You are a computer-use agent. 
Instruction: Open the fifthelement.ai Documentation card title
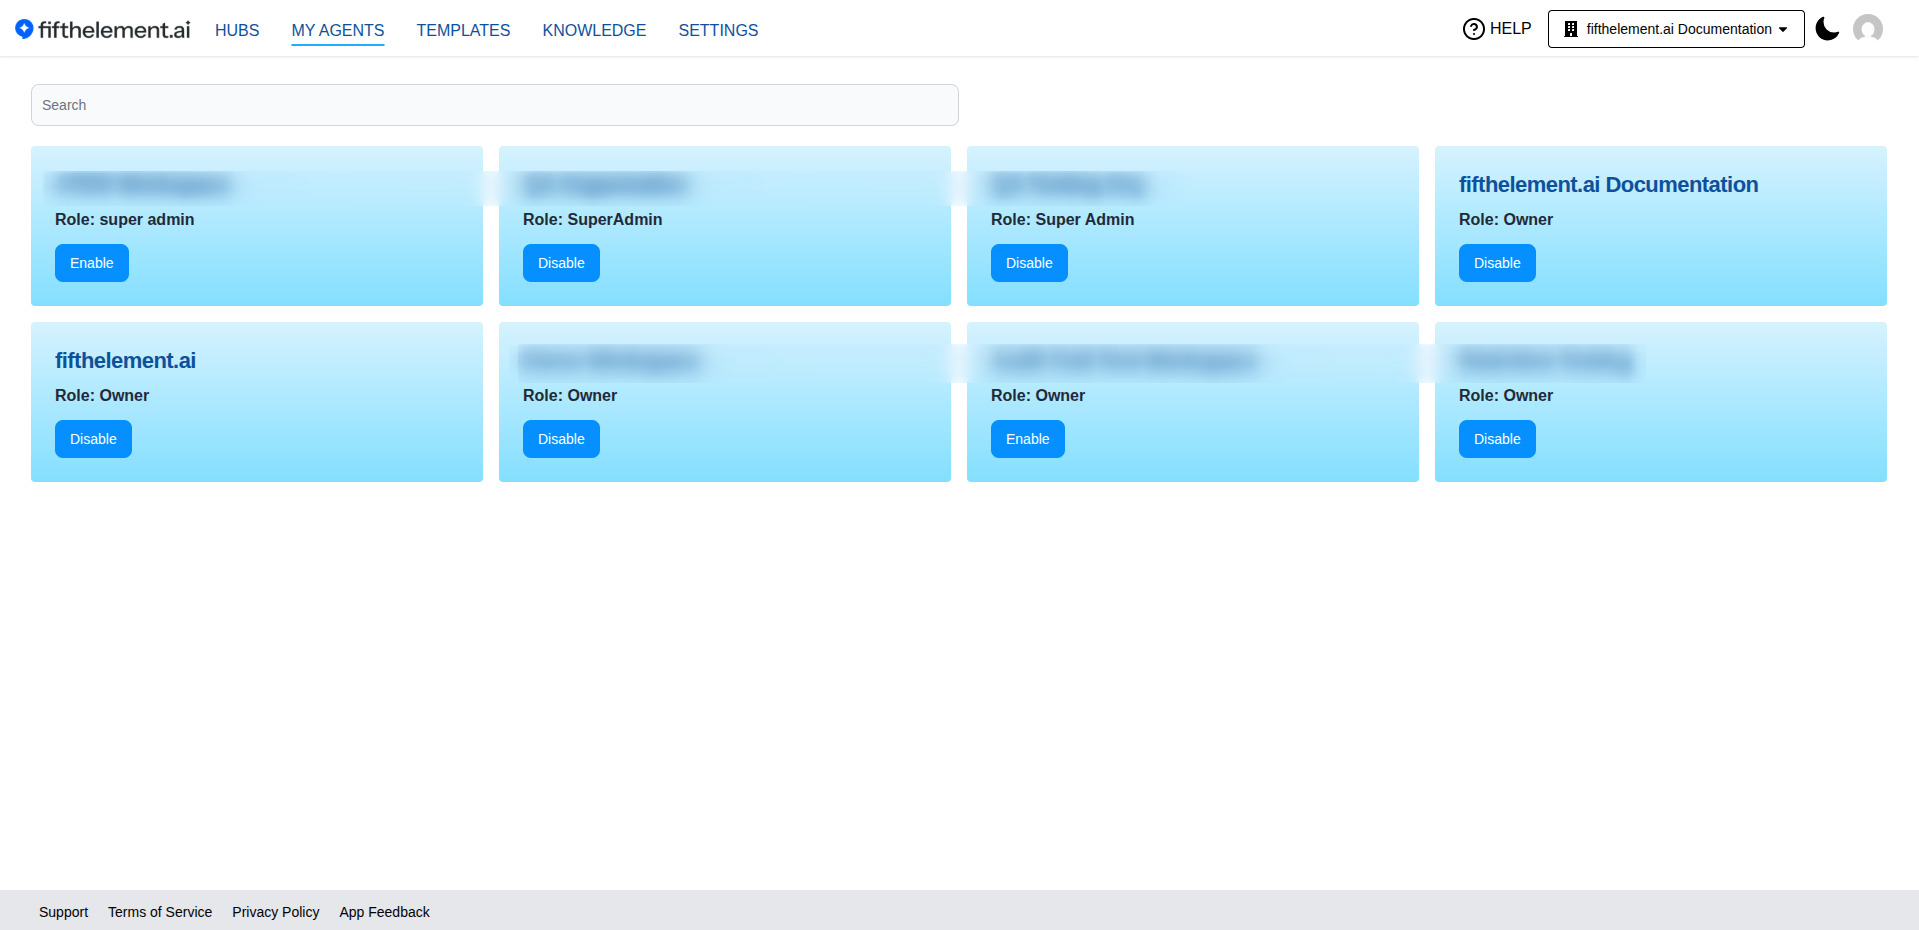coord(1608,185)
